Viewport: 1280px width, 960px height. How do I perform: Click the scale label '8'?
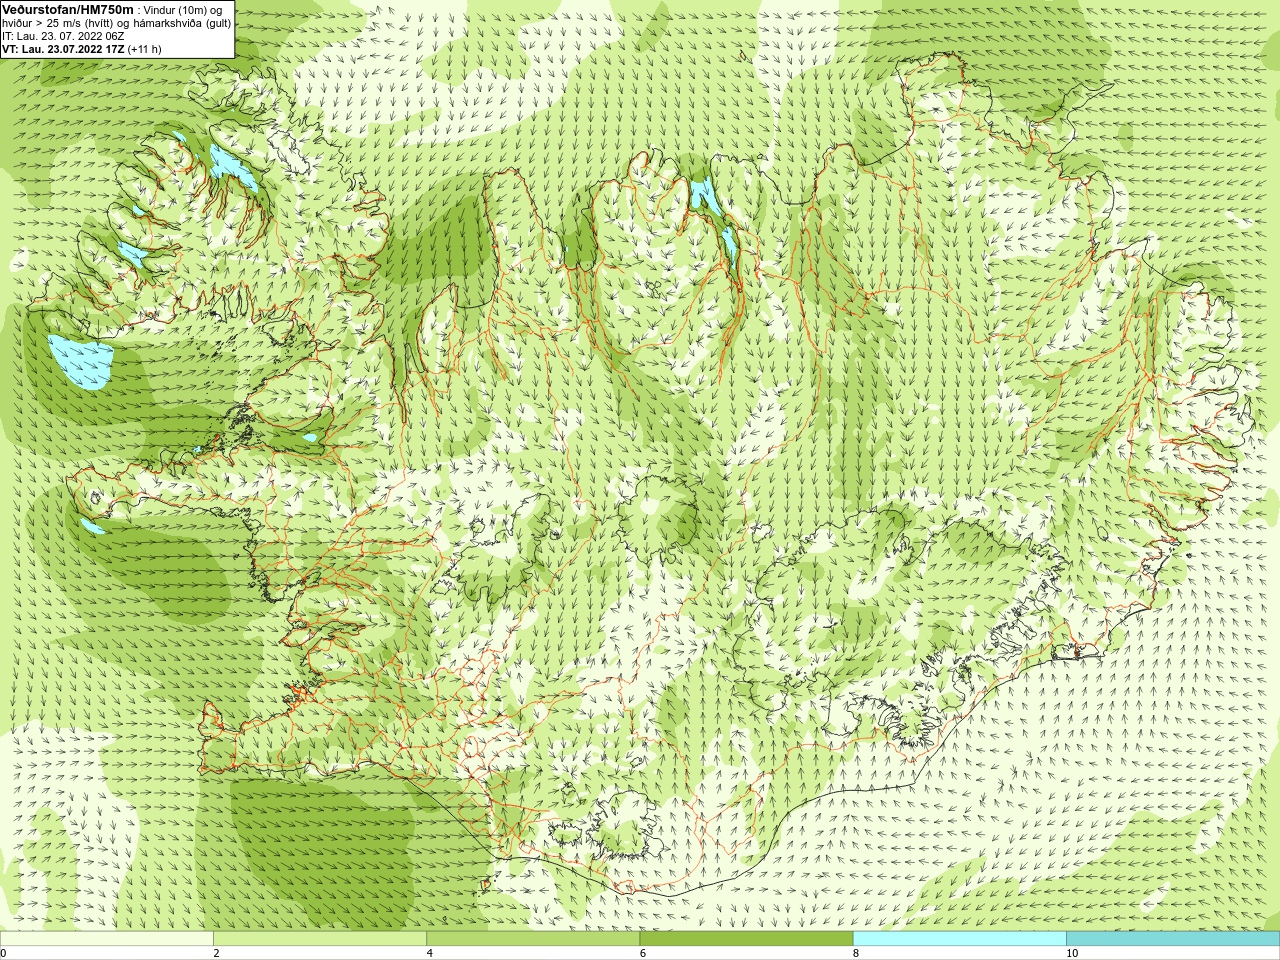tap(856, 954)
